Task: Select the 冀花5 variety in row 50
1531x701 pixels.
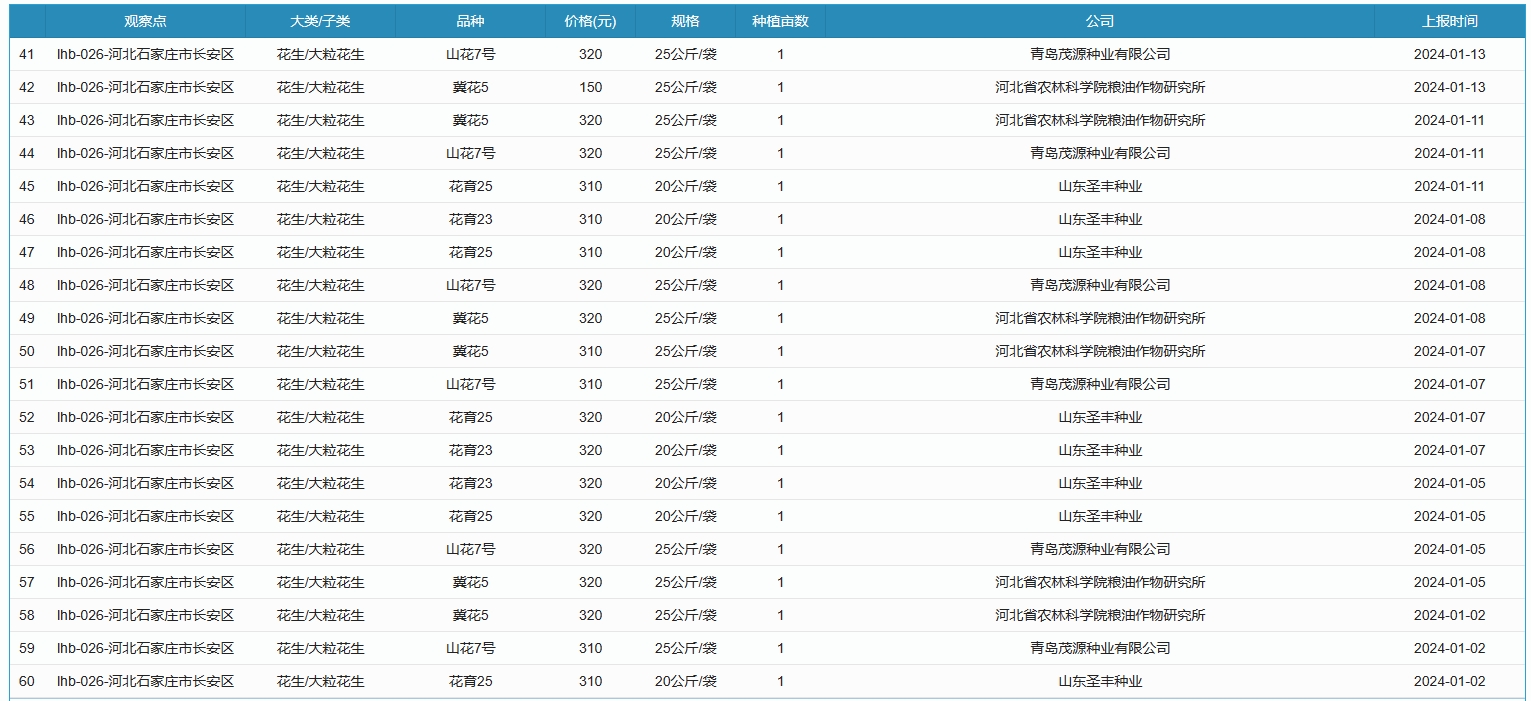Action: (x=470, y=351)
